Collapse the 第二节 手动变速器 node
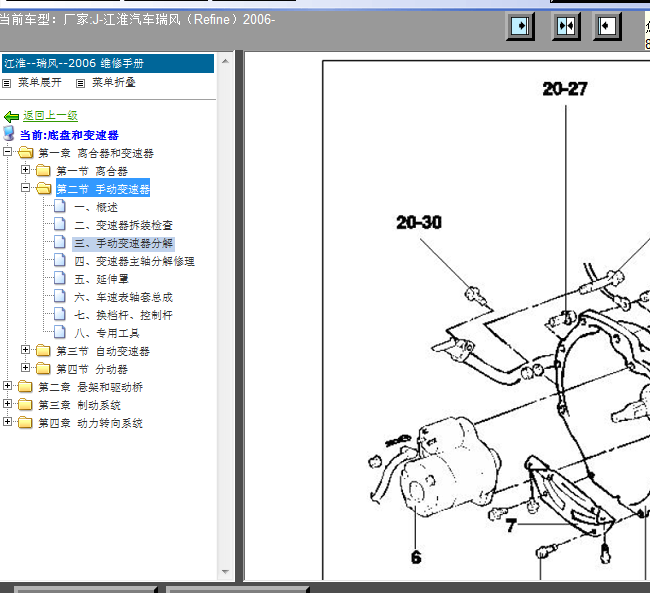This screenshot has width=650, height=593. pos(25,187)
